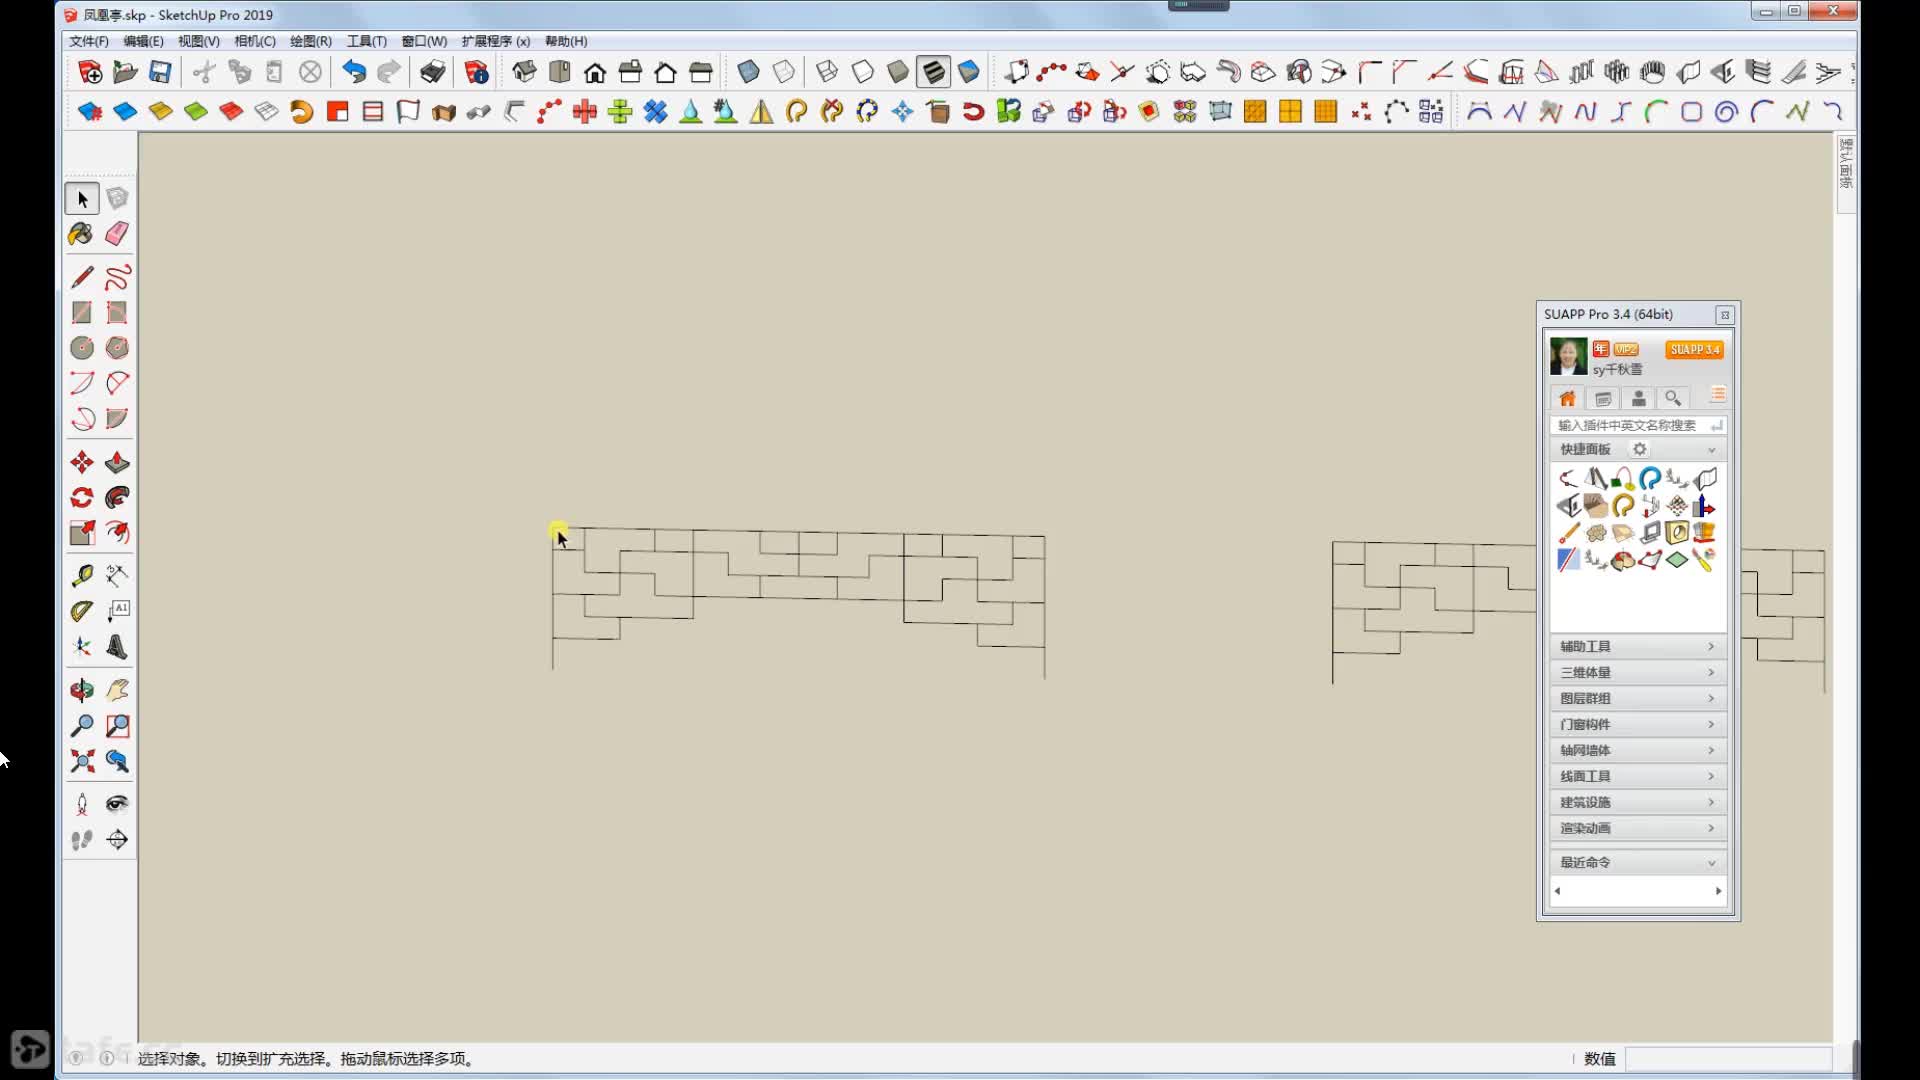Click the 数值 measurements input box

(x=1727, y=1059)
